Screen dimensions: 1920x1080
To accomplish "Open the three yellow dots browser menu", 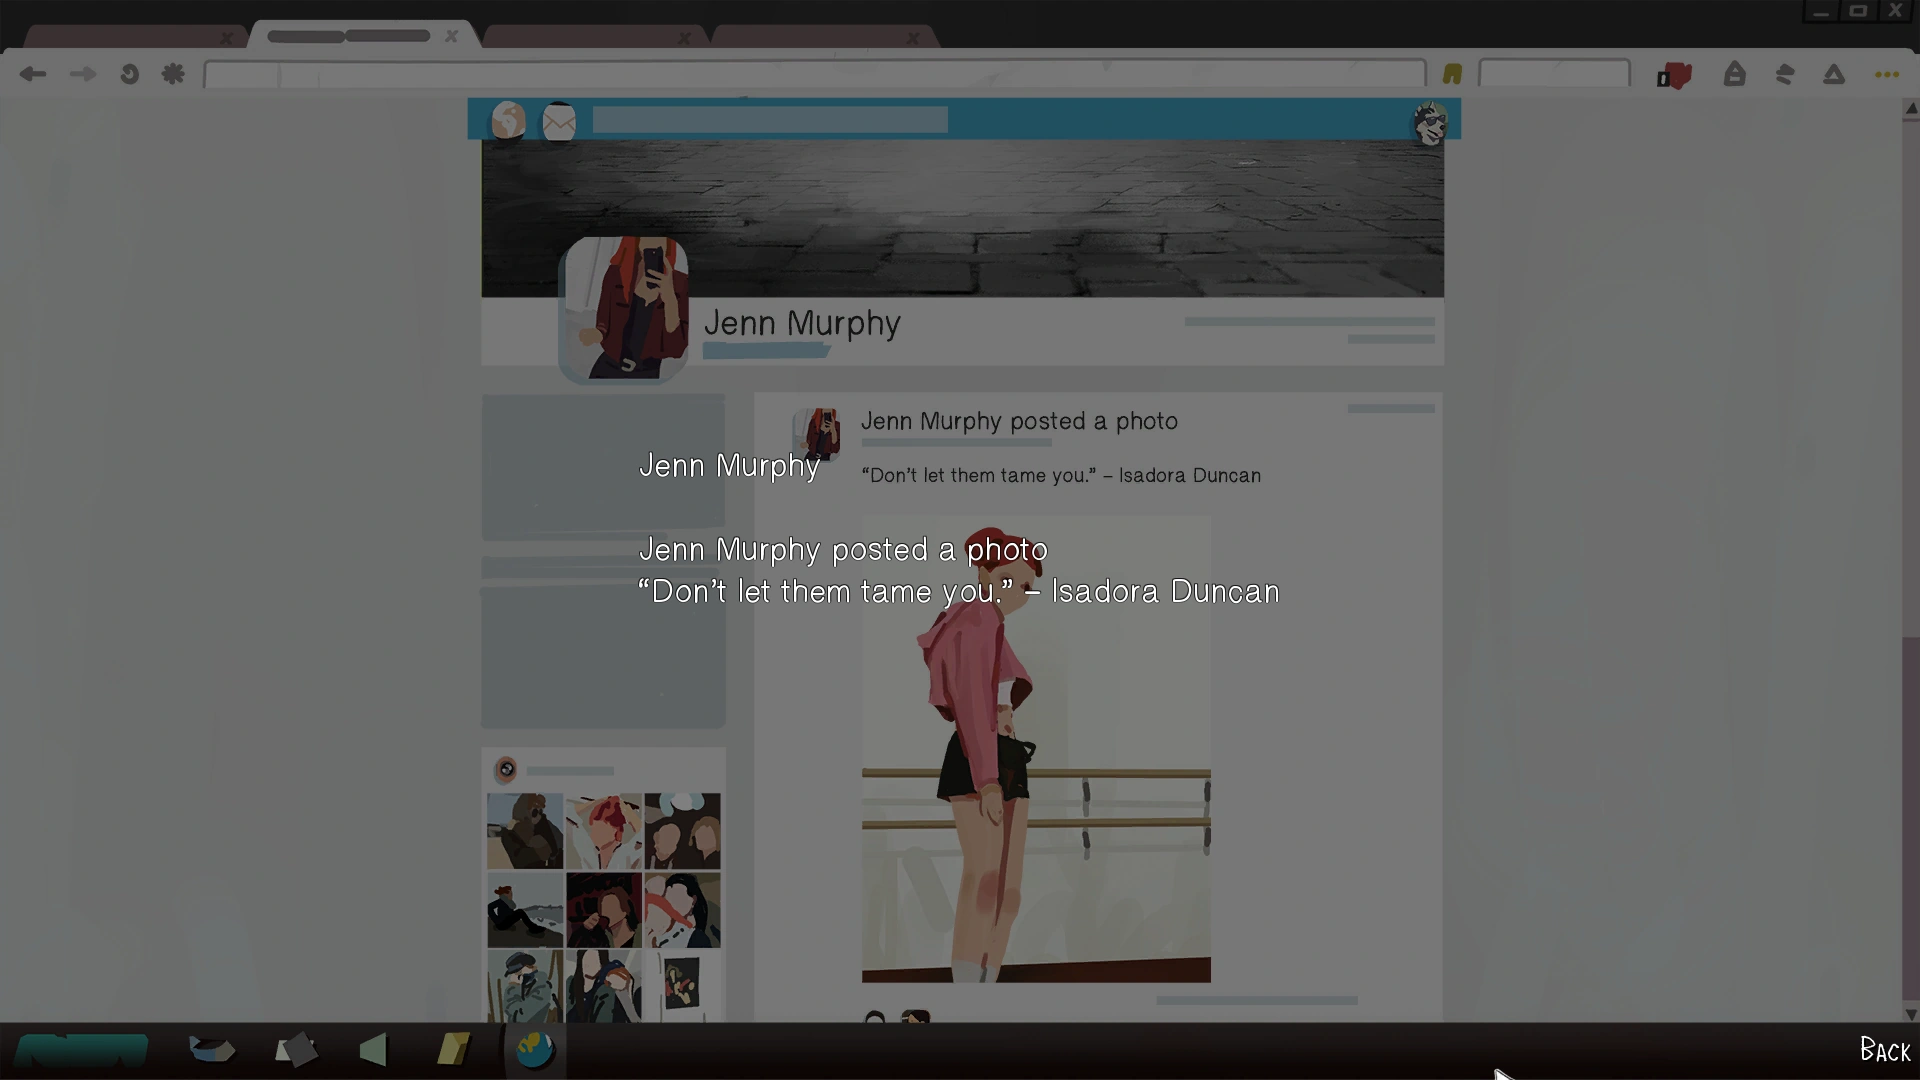I will point(1886,75).
